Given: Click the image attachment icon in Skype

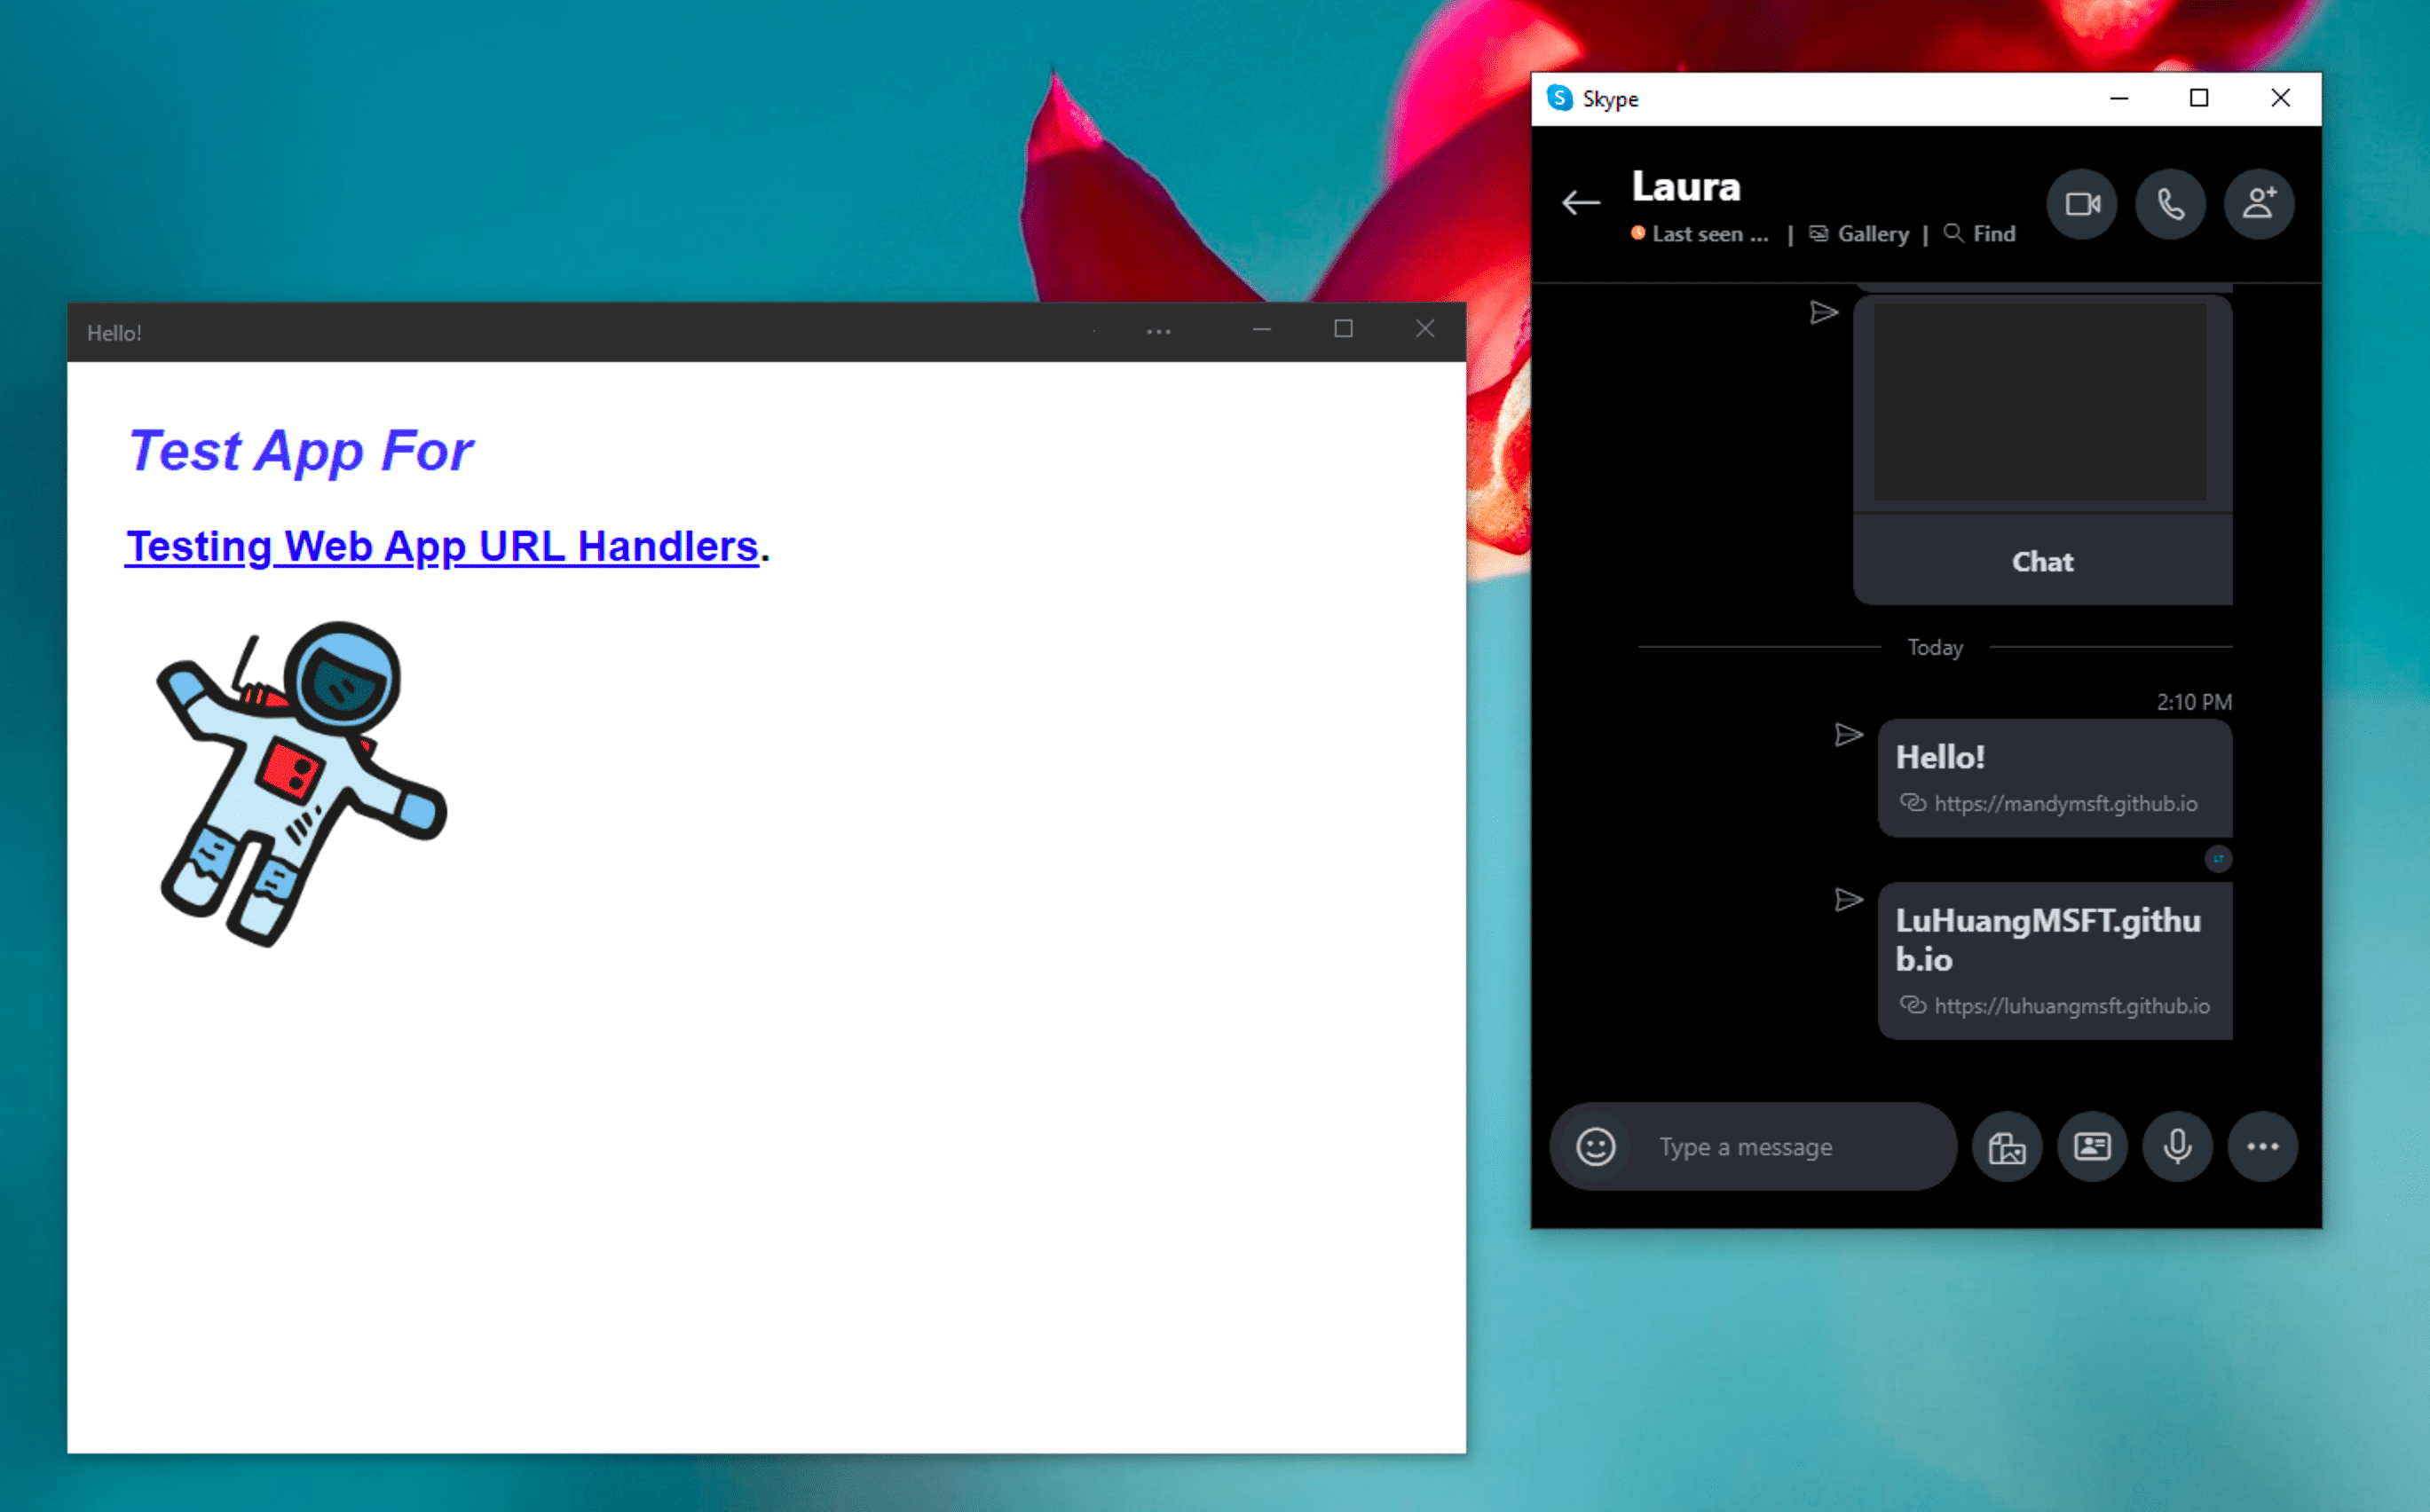Looking at the screenshot, I should click(x=2005, y=1145).
